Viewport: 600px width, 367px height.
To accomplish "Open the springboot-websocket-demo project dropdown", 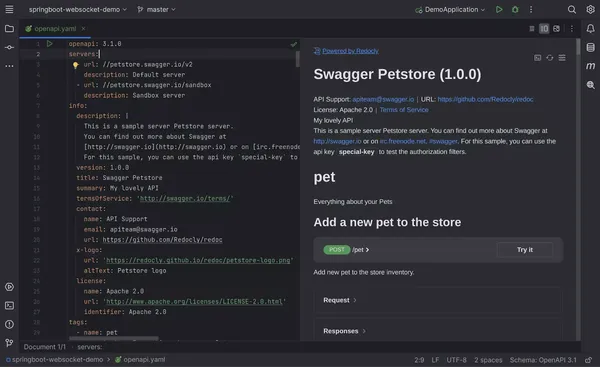I will point(78,9).
